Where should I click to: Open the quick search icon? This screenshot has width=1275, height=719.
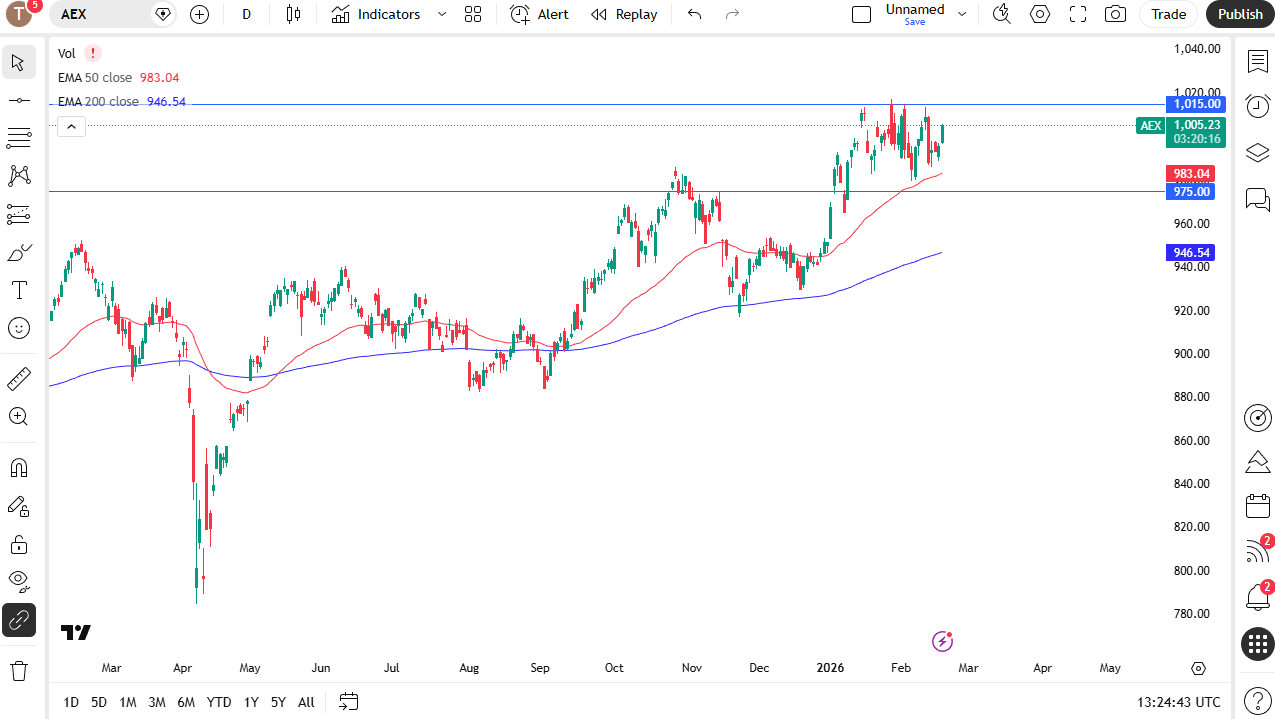tap(1001, 14)
